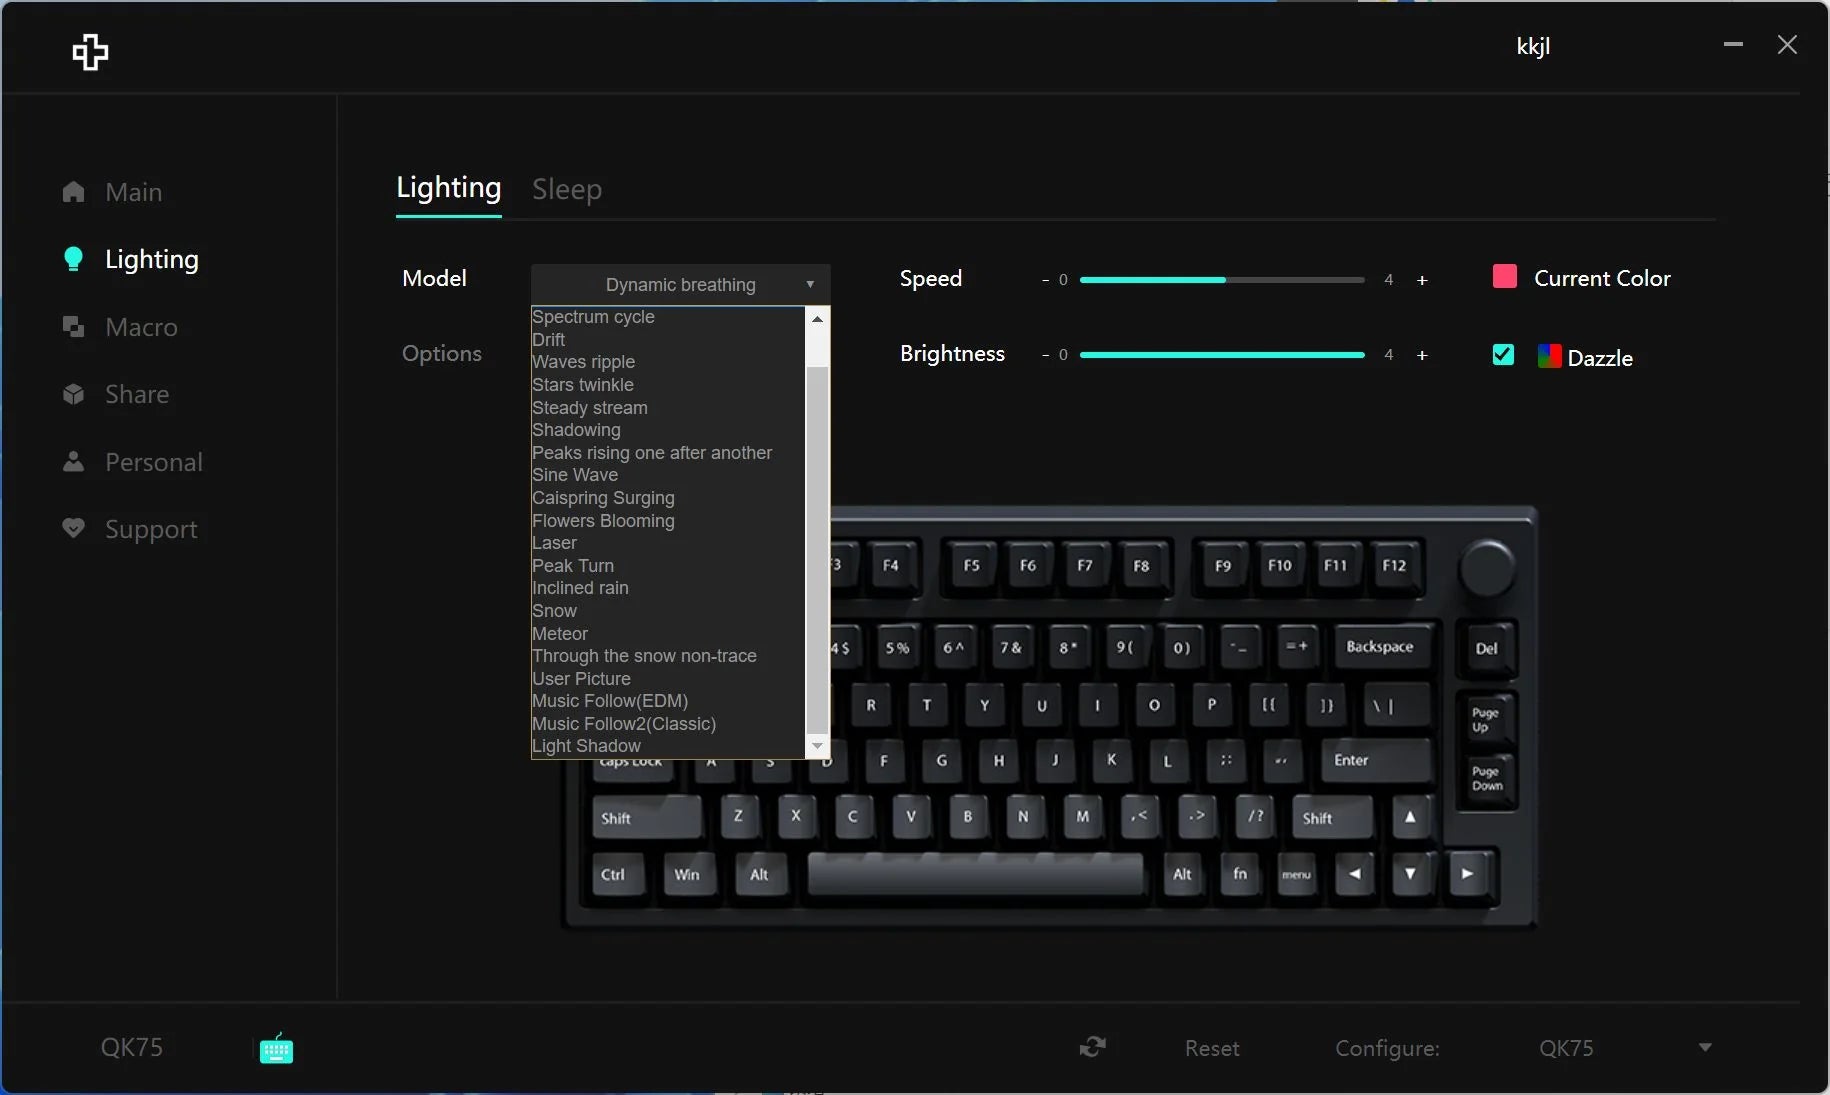1830x1095 pixels.
Task: Increase Speed with the plus button
Action: (x=1422, y=280)
